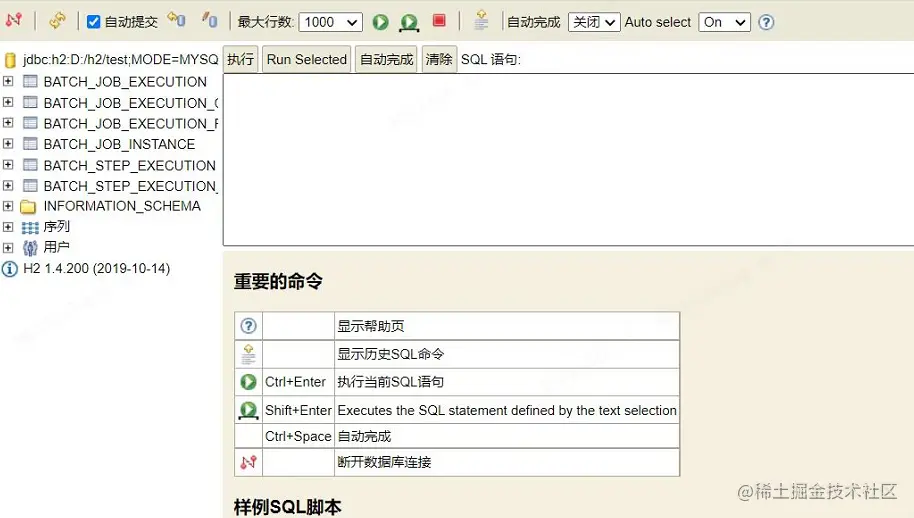Click the 自动完成 button above SQL editor
This screenshot has width=914, height=518.
click(x=386, y=59)
